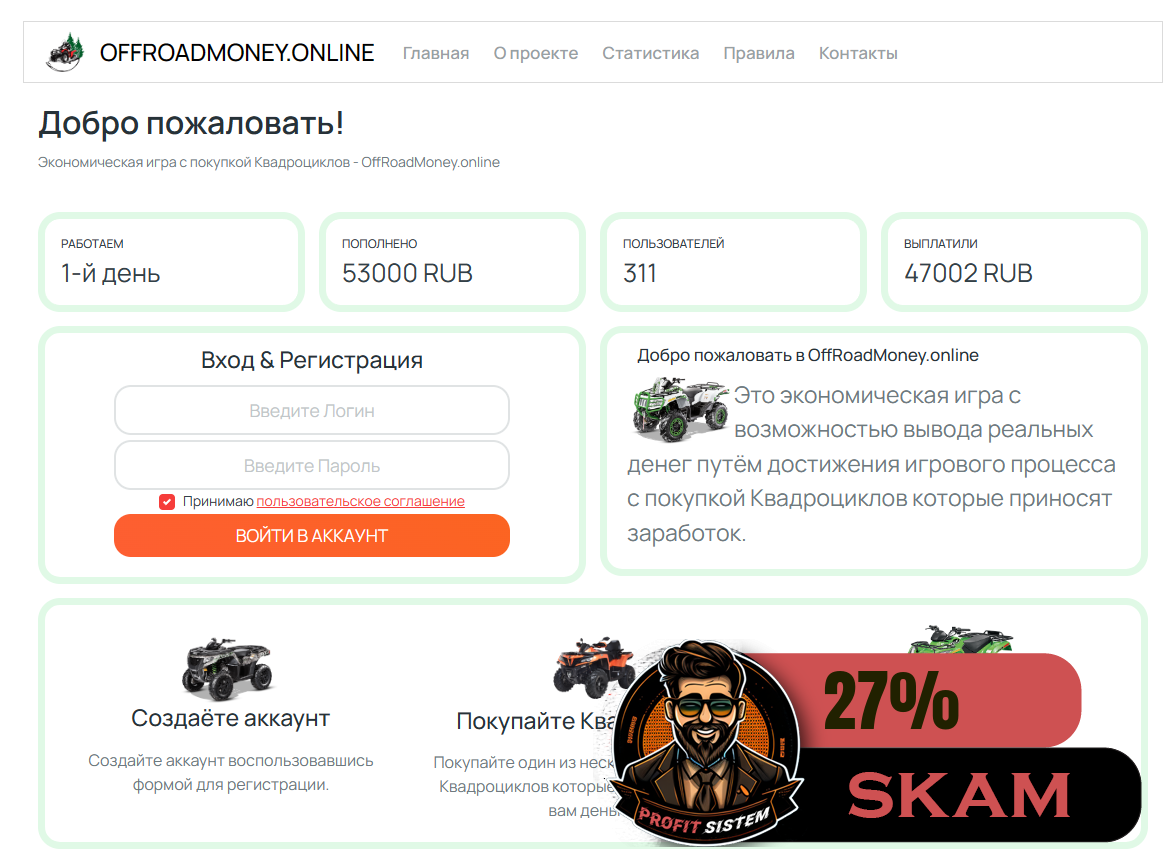
Task: Click the OFFROADMONEY.ONLINE site title
Action: pyautogui.click(x=237, y=53)
